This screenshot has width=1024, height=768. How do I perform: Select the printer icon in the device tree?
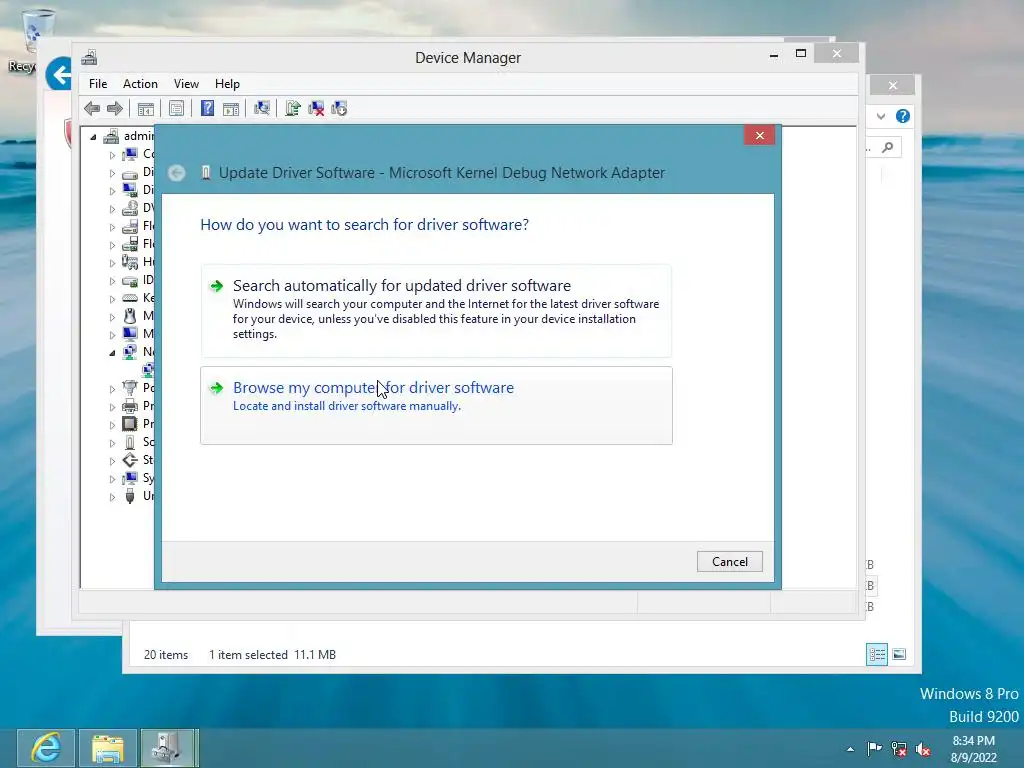coord(130,406)
